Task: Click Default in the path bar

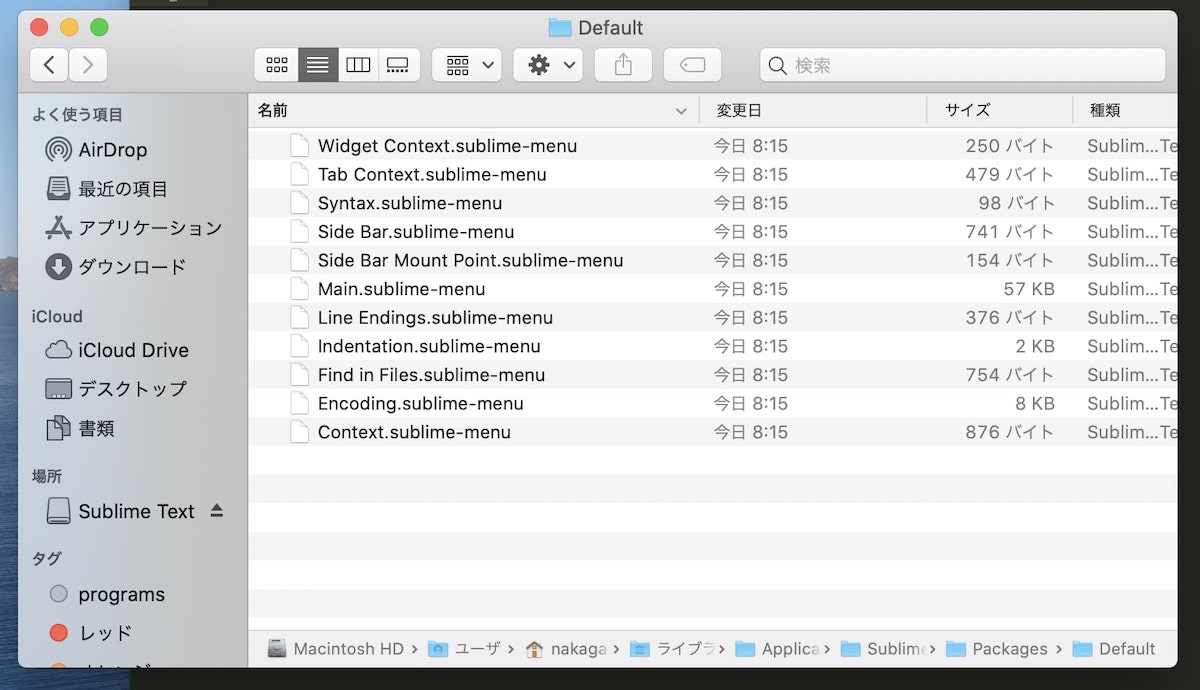Action: click(x=1114, y=649)
